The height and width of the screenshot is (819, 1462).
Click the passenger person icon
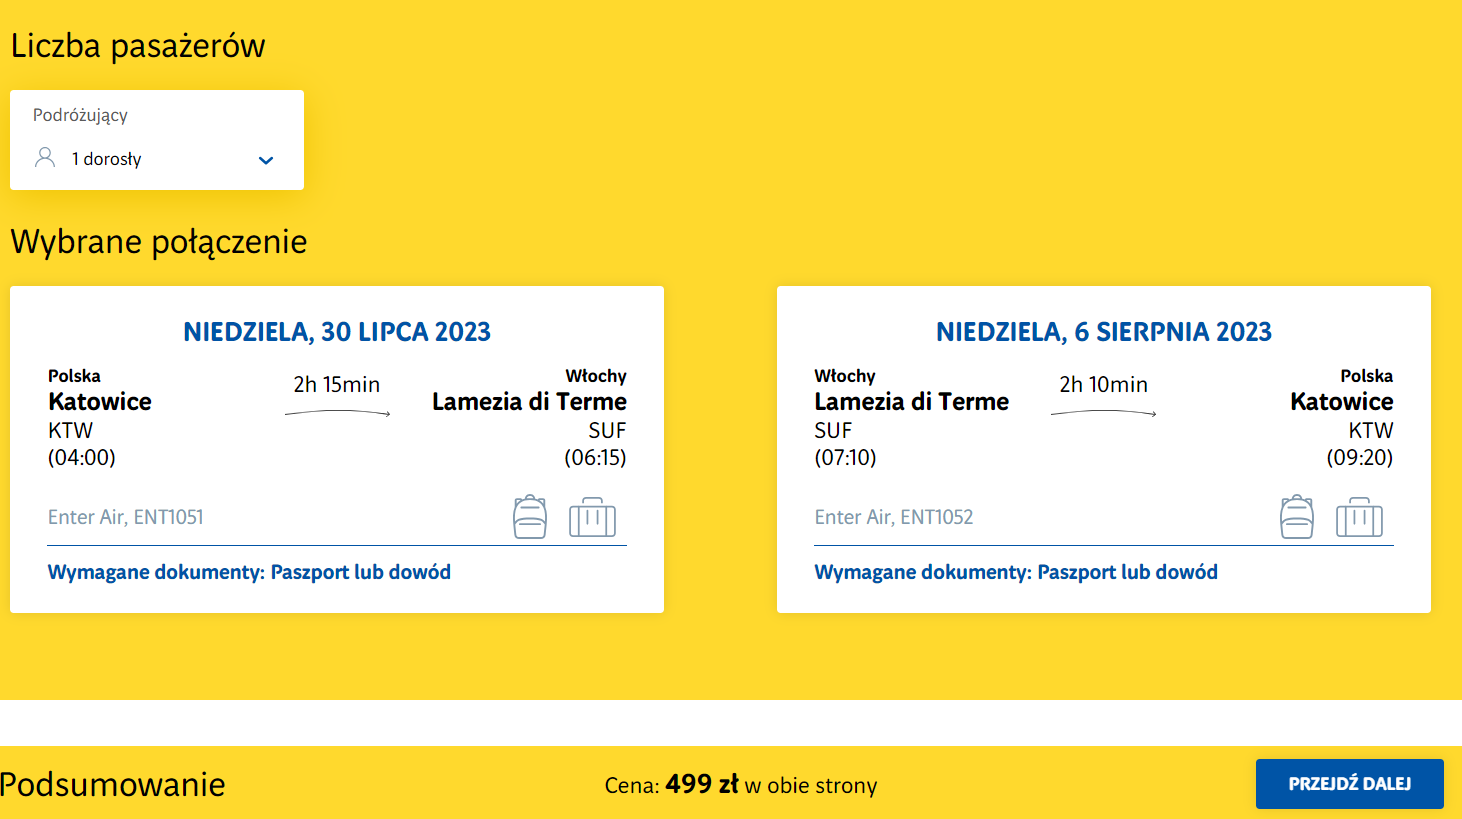pos(45,158)
